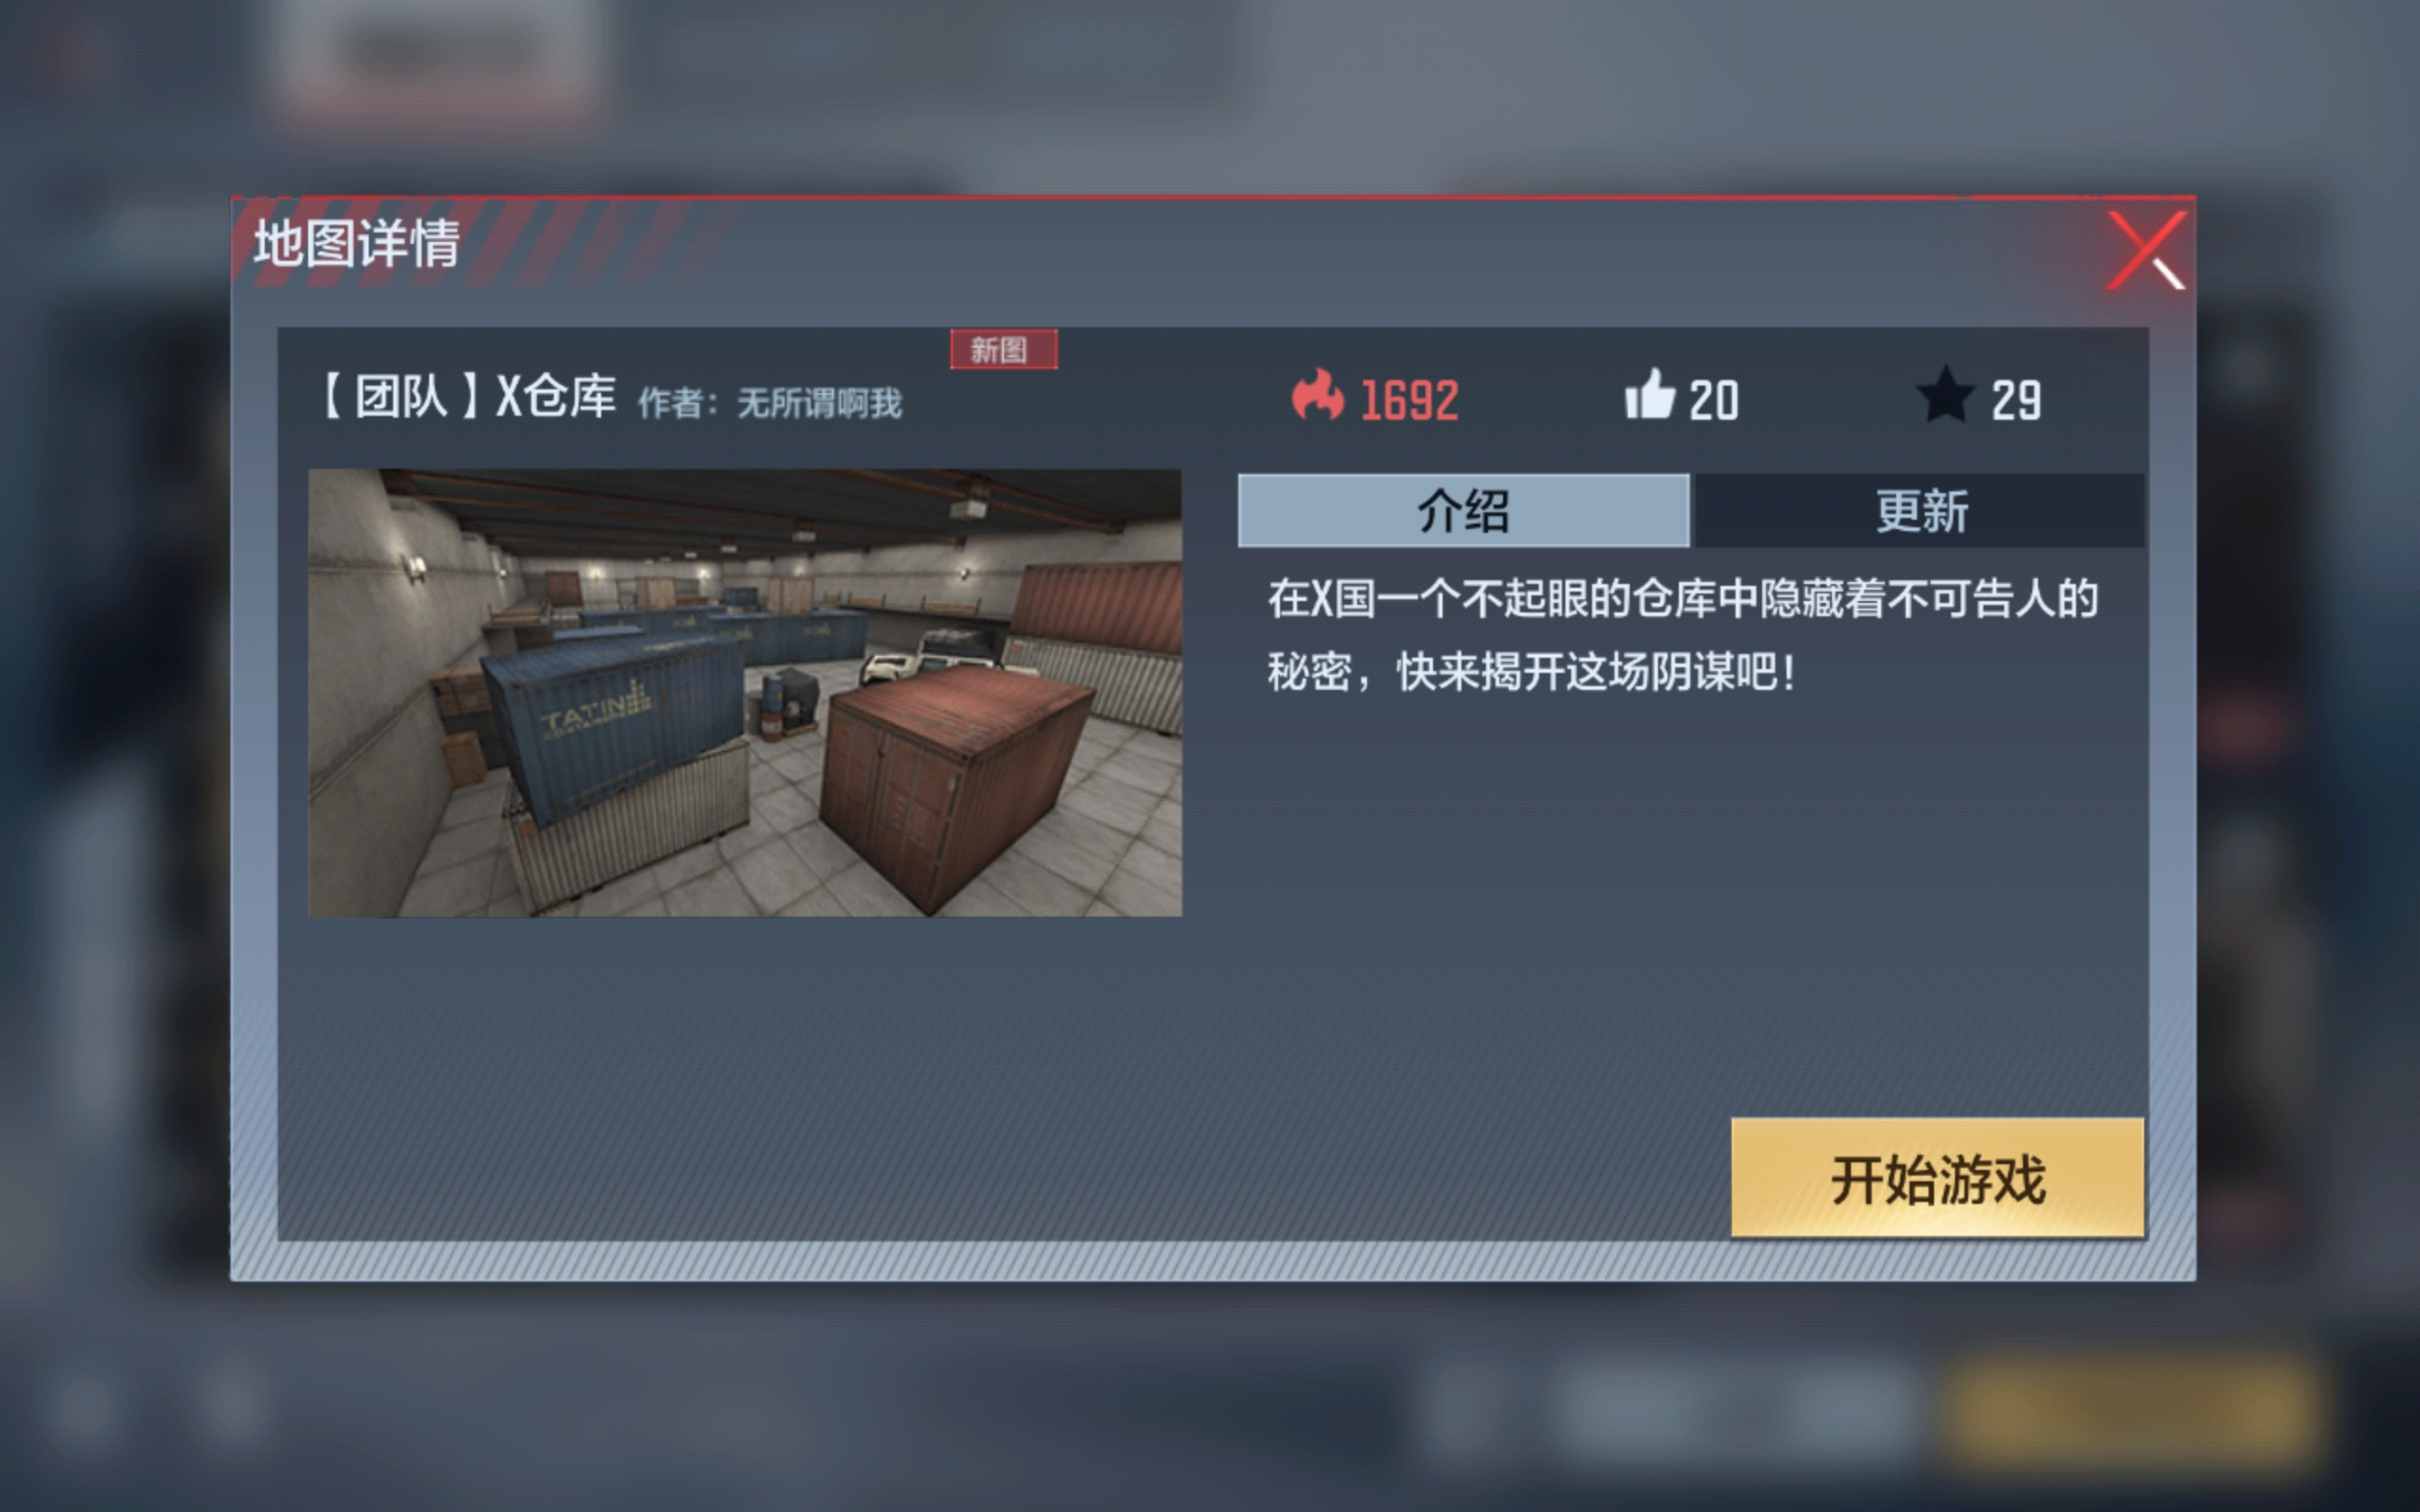Image resolution: width=2420 pixels, height=1512 pixels.
Task: Start the match with 开始游戏 button
Action: click(1937, 1178)
